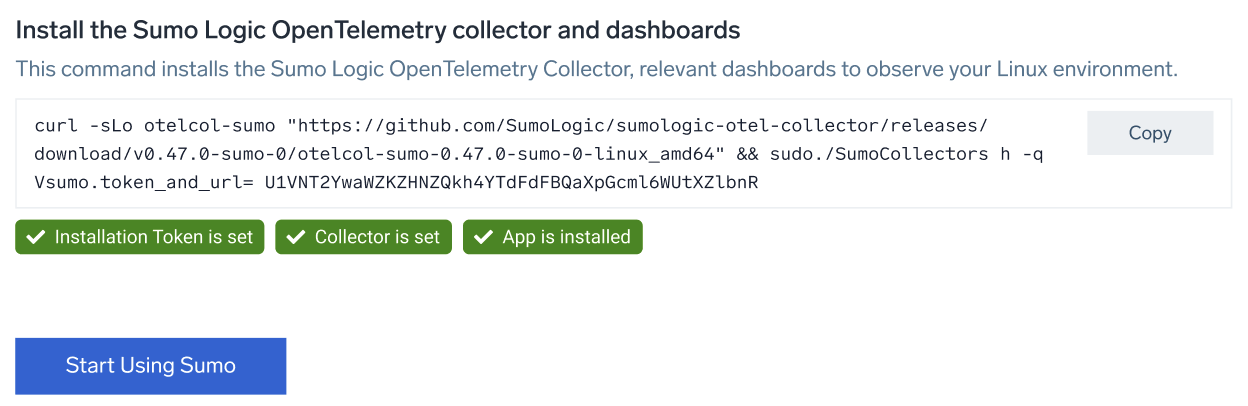Viewport: 1248px width, 406px height.
Task: Click the curl -sLo otelcol-sumo text
Action: pos(156,127)
